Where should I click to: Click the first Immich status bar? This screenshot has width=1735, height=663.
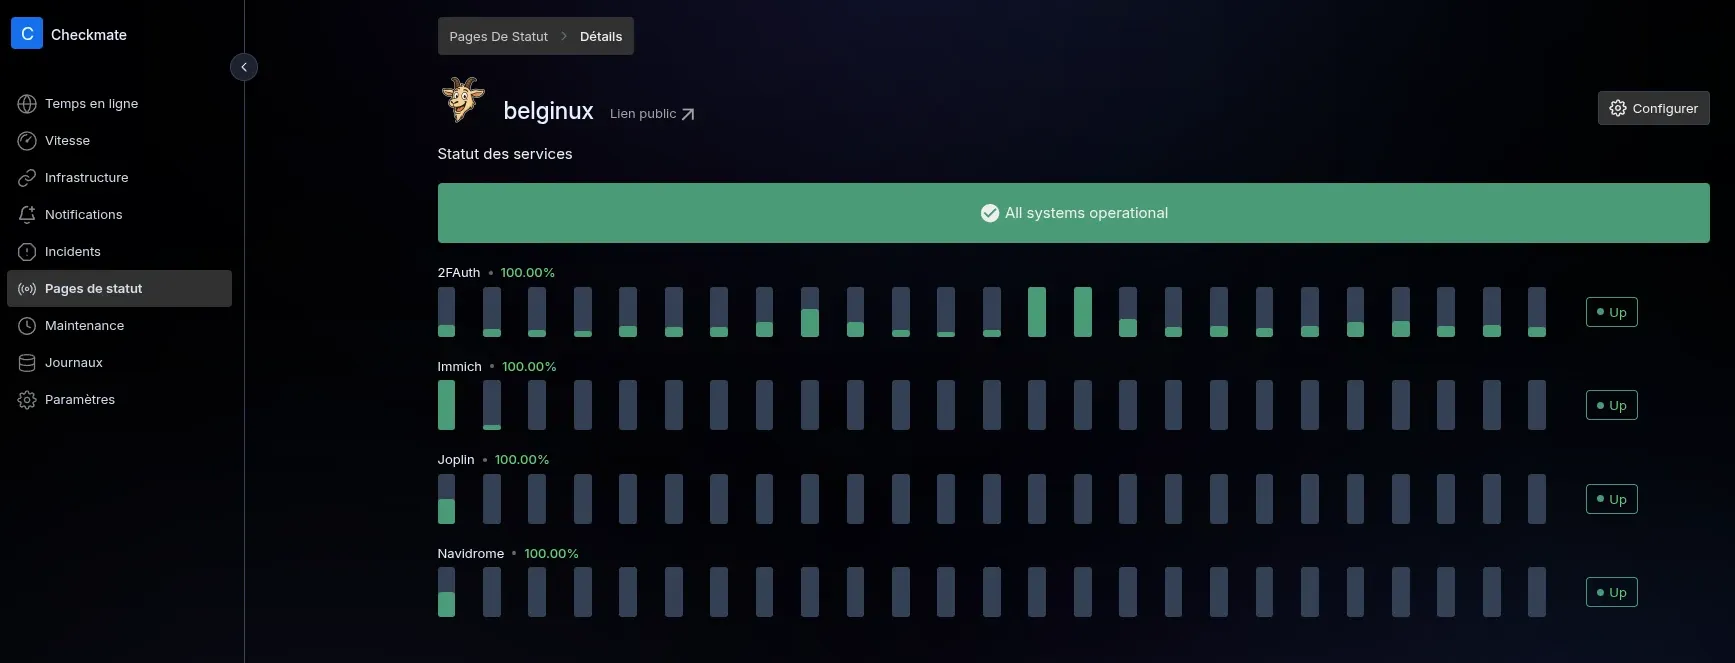(x=446, y=405)
